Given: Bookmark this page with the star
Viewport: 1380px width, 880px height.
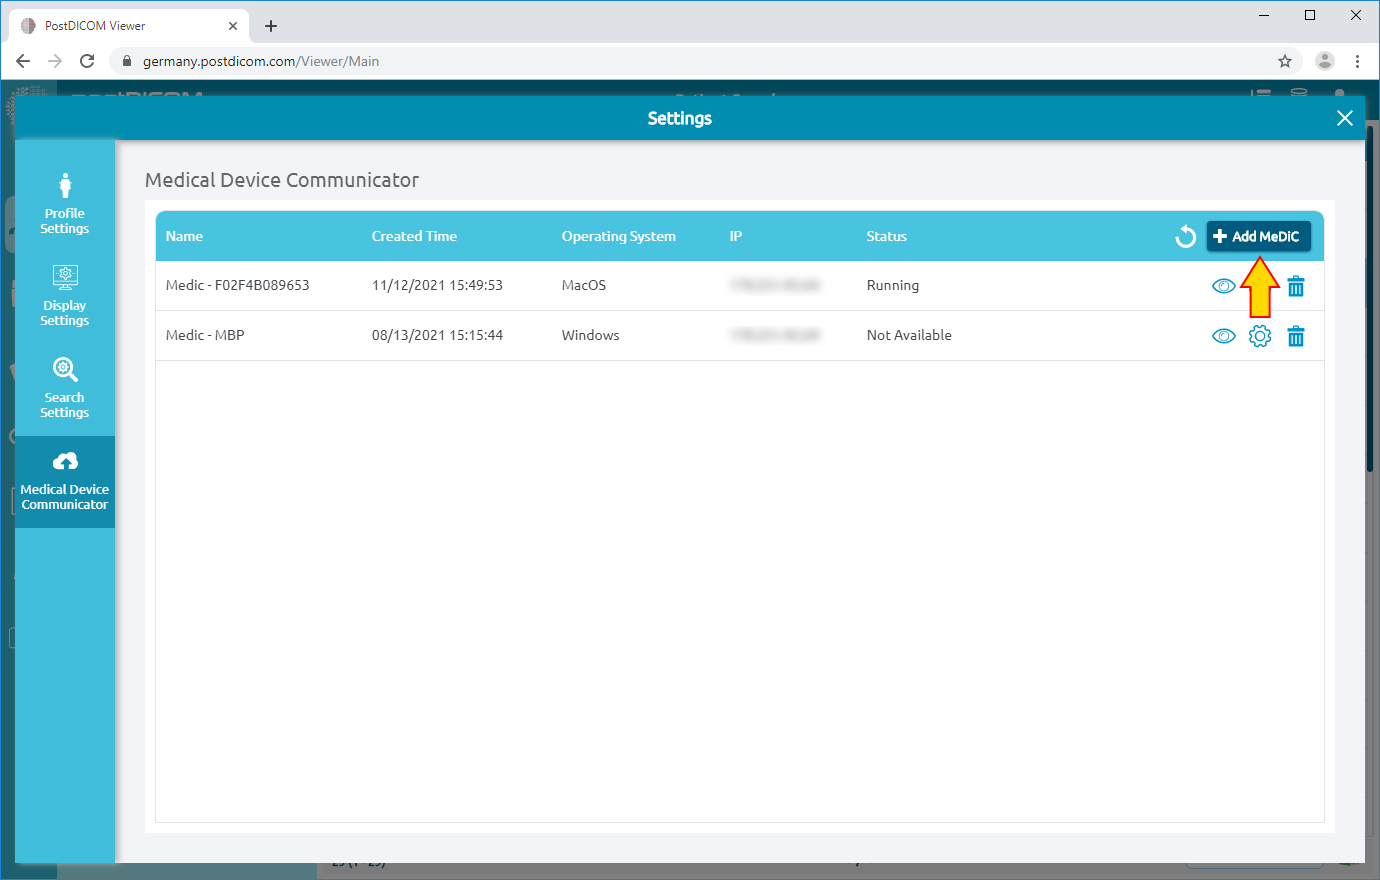Looking at the screenshot, I should [x=1285, y=61].
